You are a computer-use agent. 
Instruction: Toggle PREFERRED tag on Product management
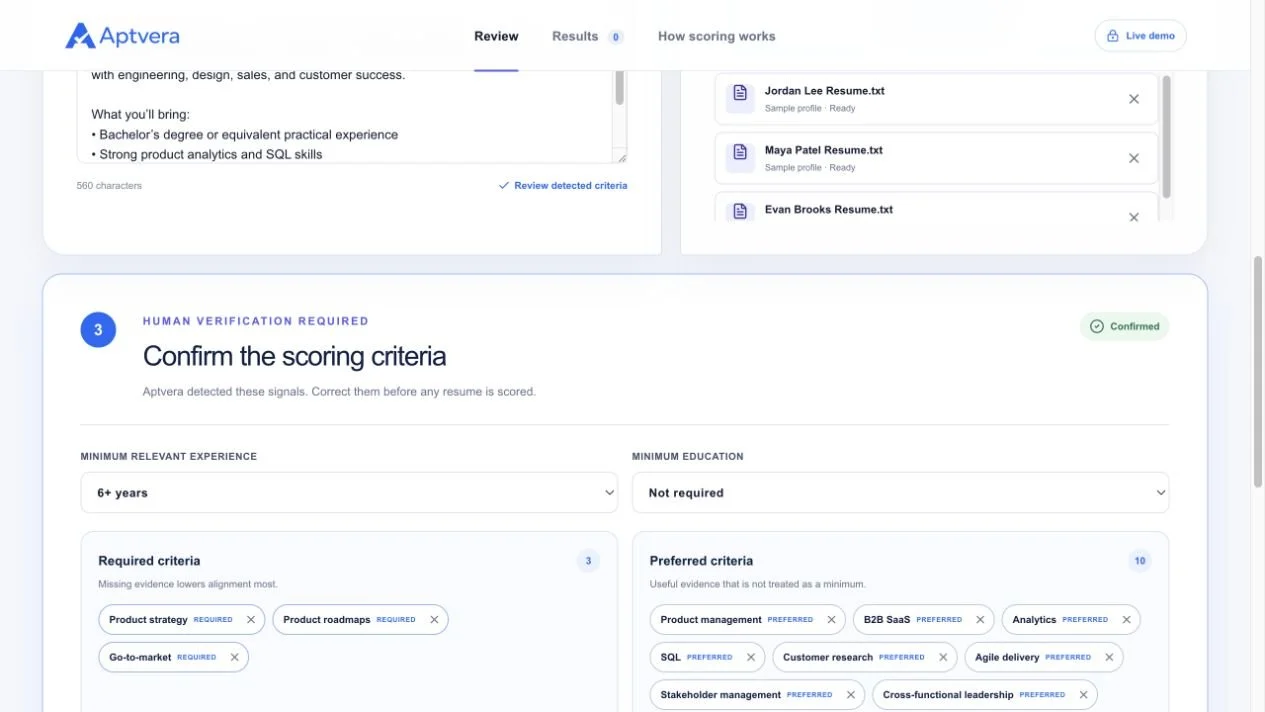(790, 620)
